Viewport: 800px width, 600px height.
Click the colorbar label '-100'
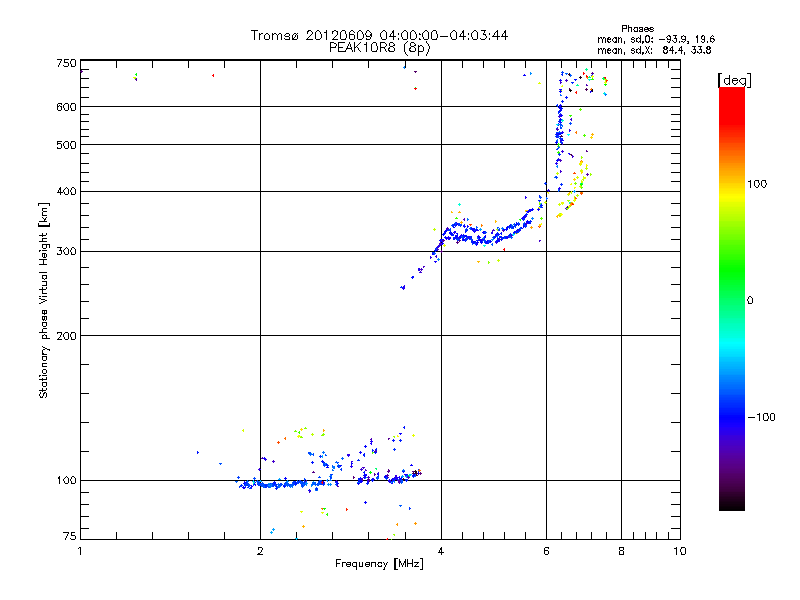tap(761, 417)
